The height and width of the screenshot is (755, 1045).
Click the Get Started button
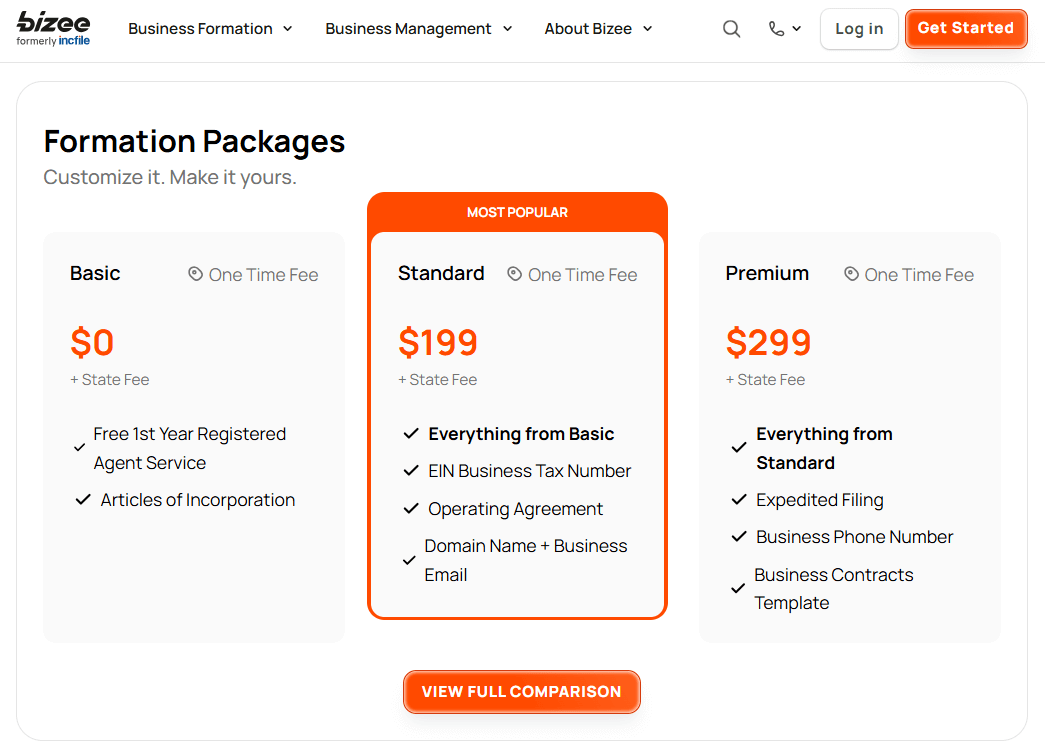965,28
